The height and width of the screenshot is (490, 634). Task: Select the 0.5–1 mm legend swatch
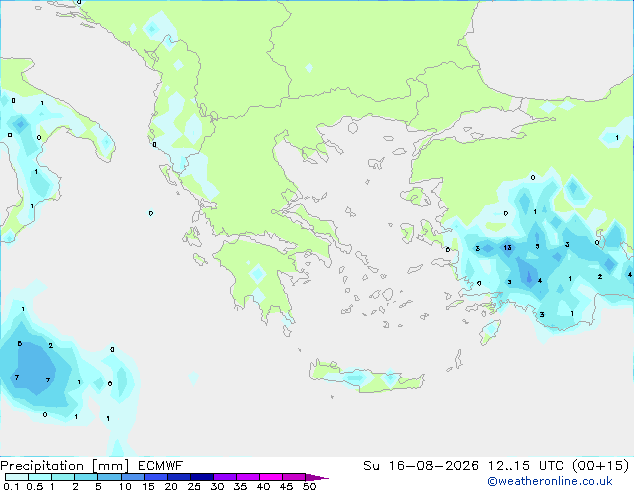click(x=40, y=477)
